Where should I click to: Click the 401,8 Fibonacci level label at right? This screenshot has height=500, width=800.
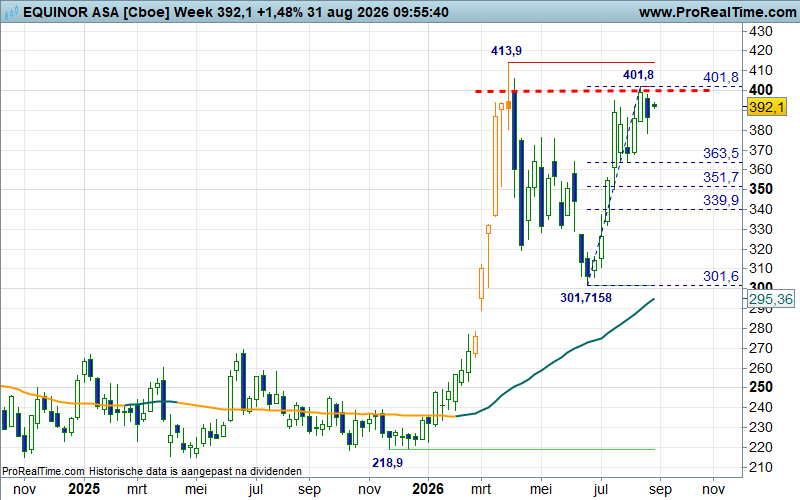point(720,77)
